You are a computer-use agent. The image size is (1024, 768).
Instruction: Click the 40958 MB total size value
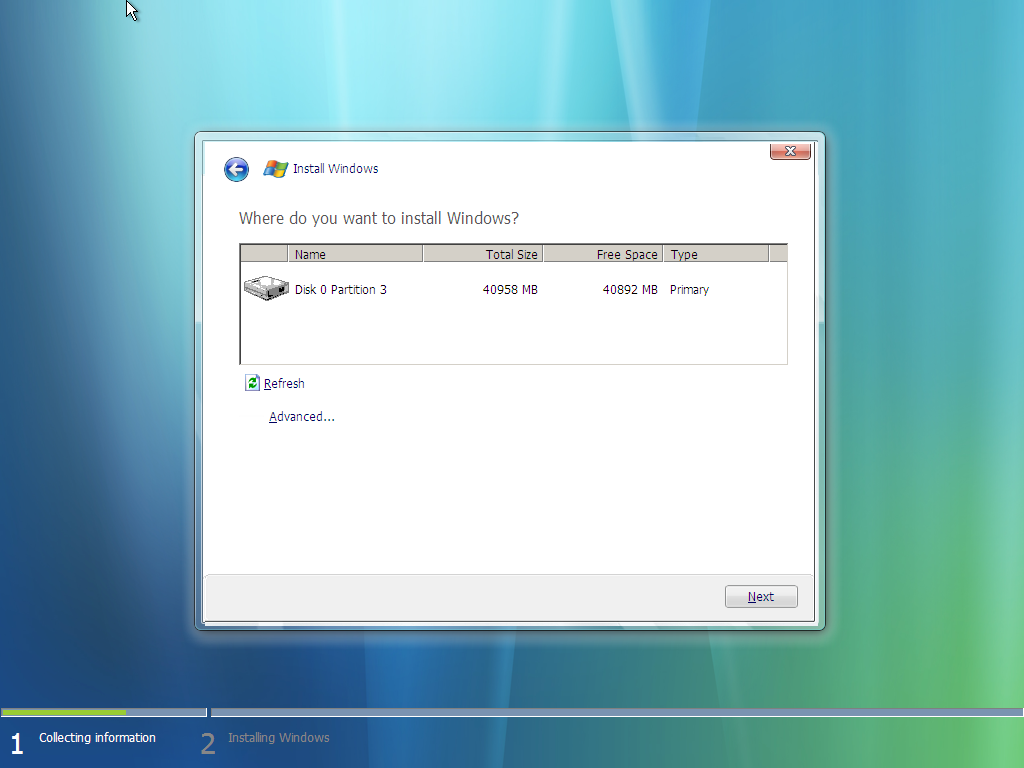click(510, 289)
